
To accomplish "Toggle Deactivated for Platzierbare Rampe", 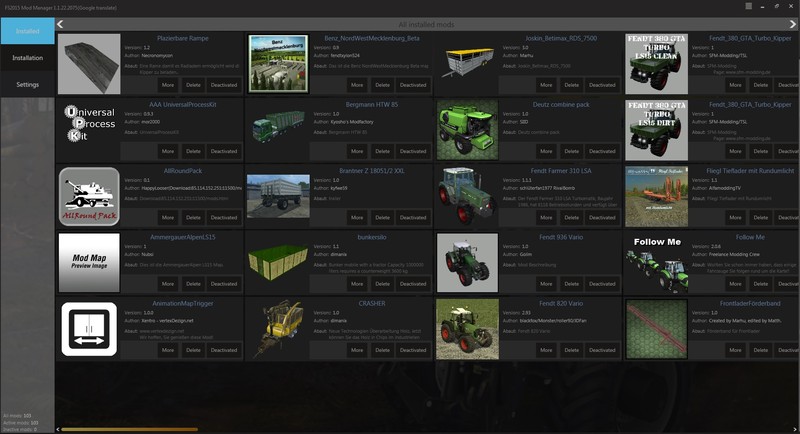I will [224, 85].
